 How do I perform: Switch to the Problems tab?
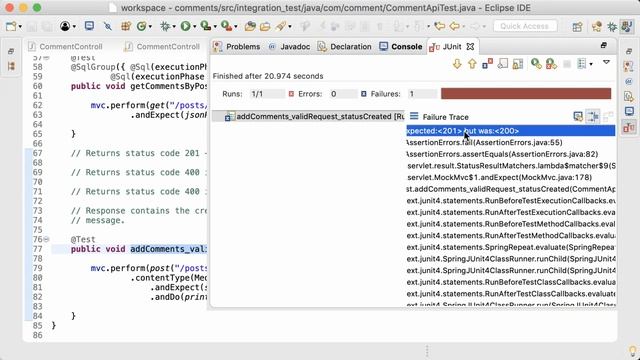click(x=237, y=47)
